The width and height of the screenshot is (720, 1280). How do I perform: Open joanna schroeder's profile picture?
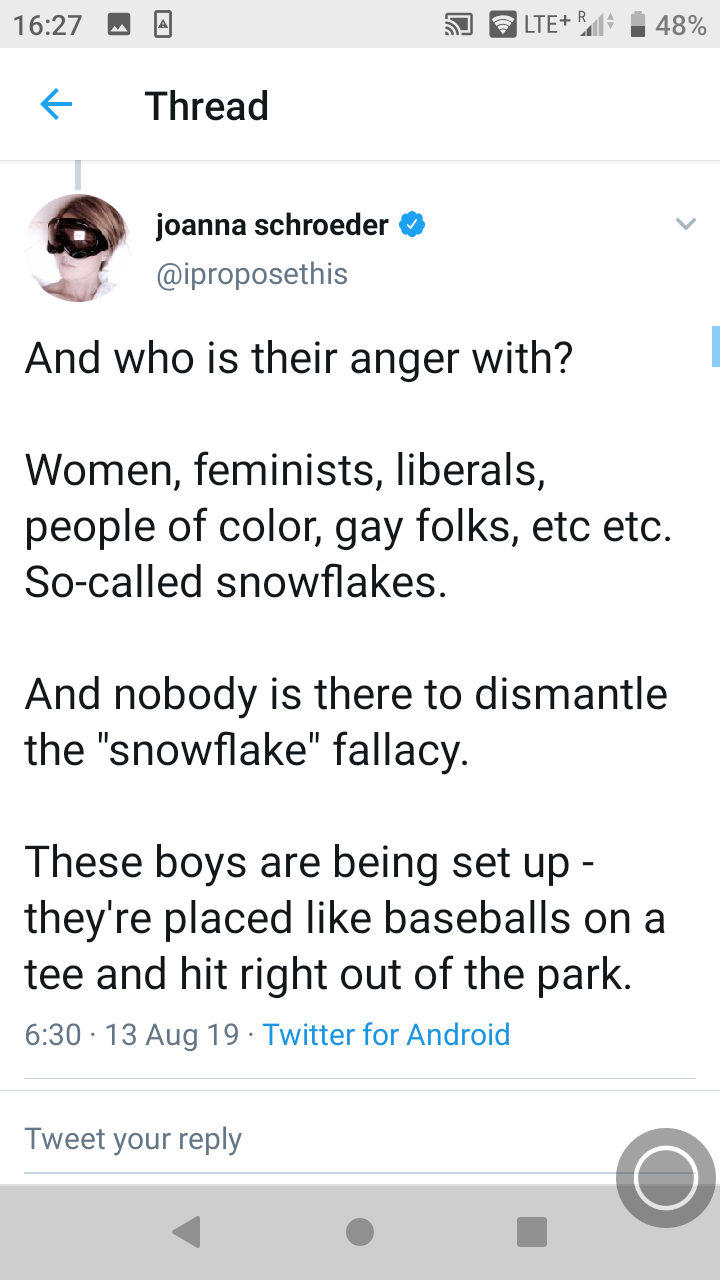[x=77, y=248]
